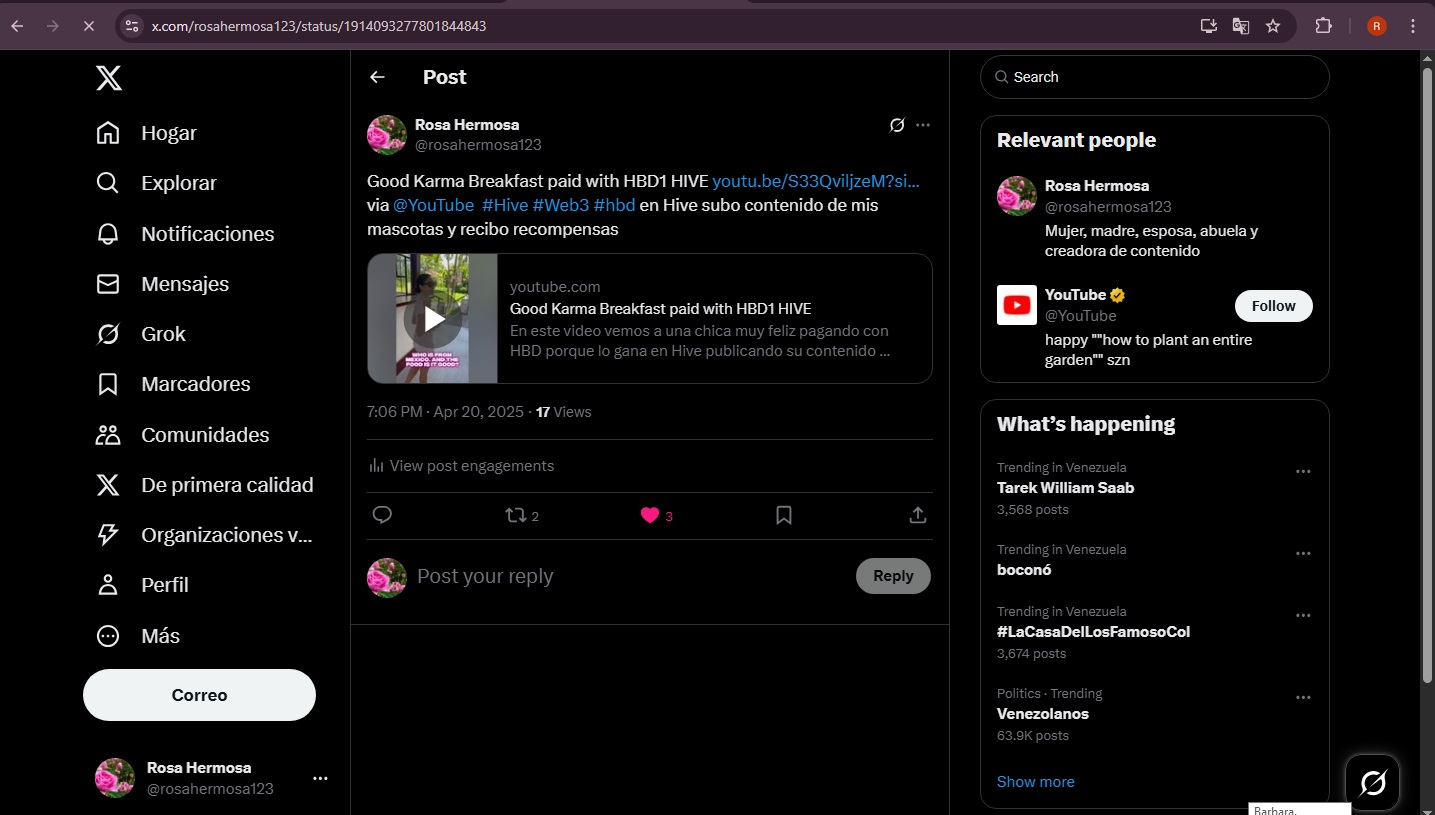The image size is (1435, 815).
Task: Open Good Karma Breakfast card title
Action: click(660, 309)
